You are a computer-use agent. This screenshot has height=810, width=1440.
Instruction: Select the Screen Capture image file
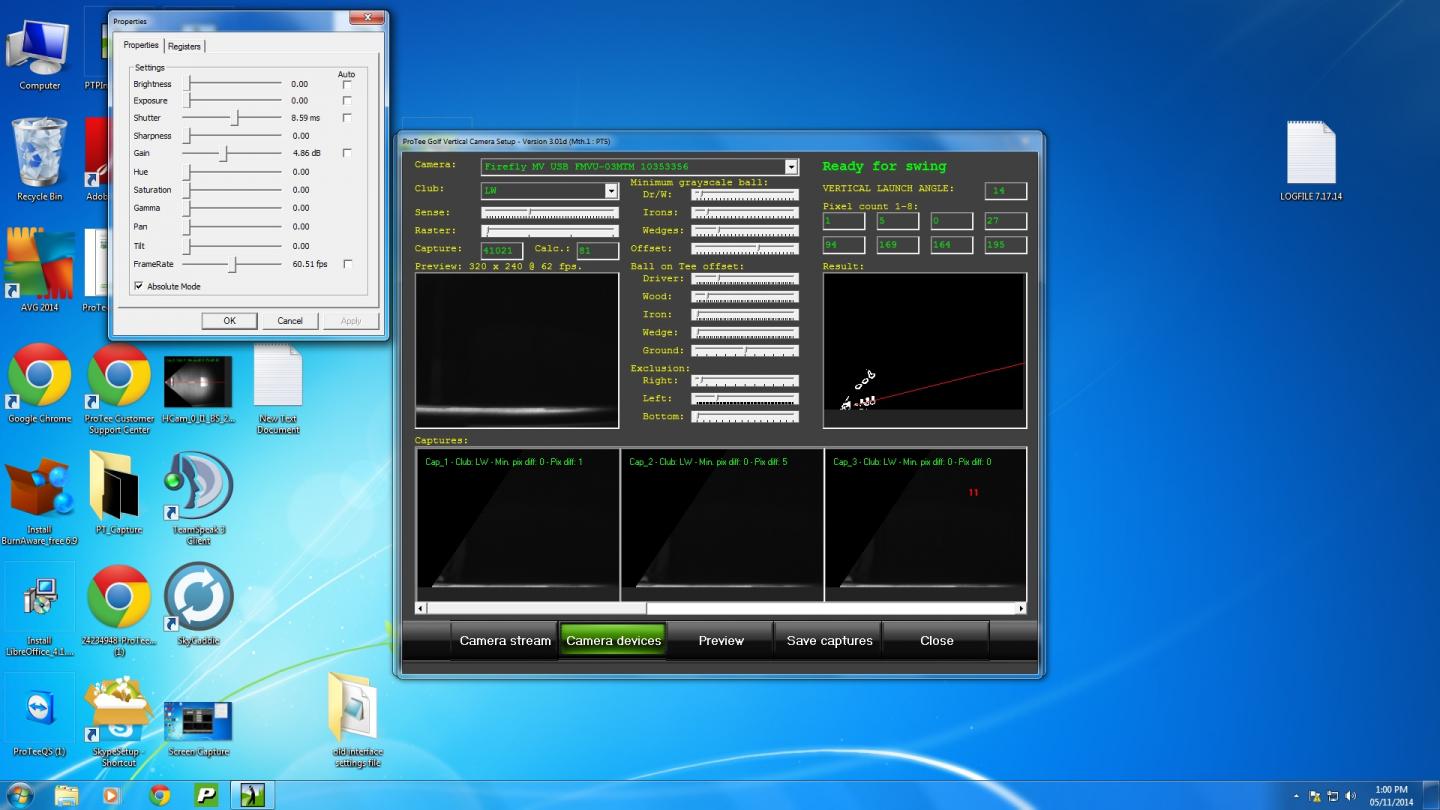tap(198, 728)
